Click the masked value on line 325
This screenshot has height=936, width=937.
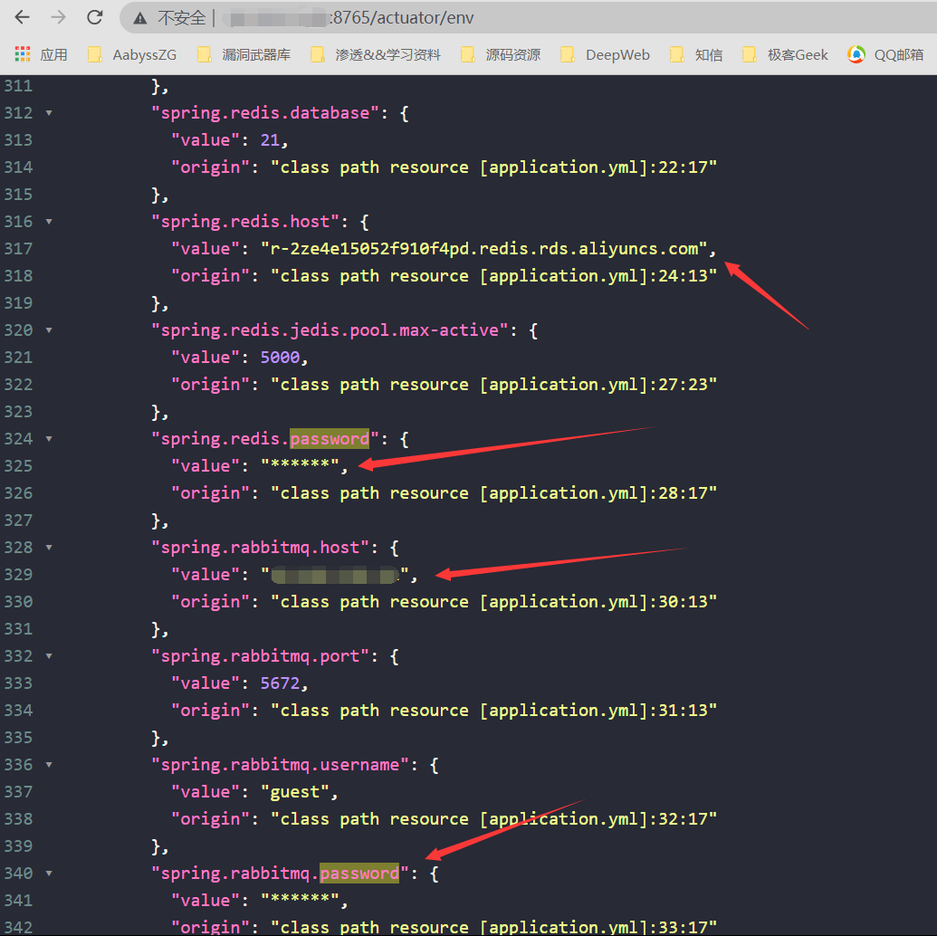(300, 466)
